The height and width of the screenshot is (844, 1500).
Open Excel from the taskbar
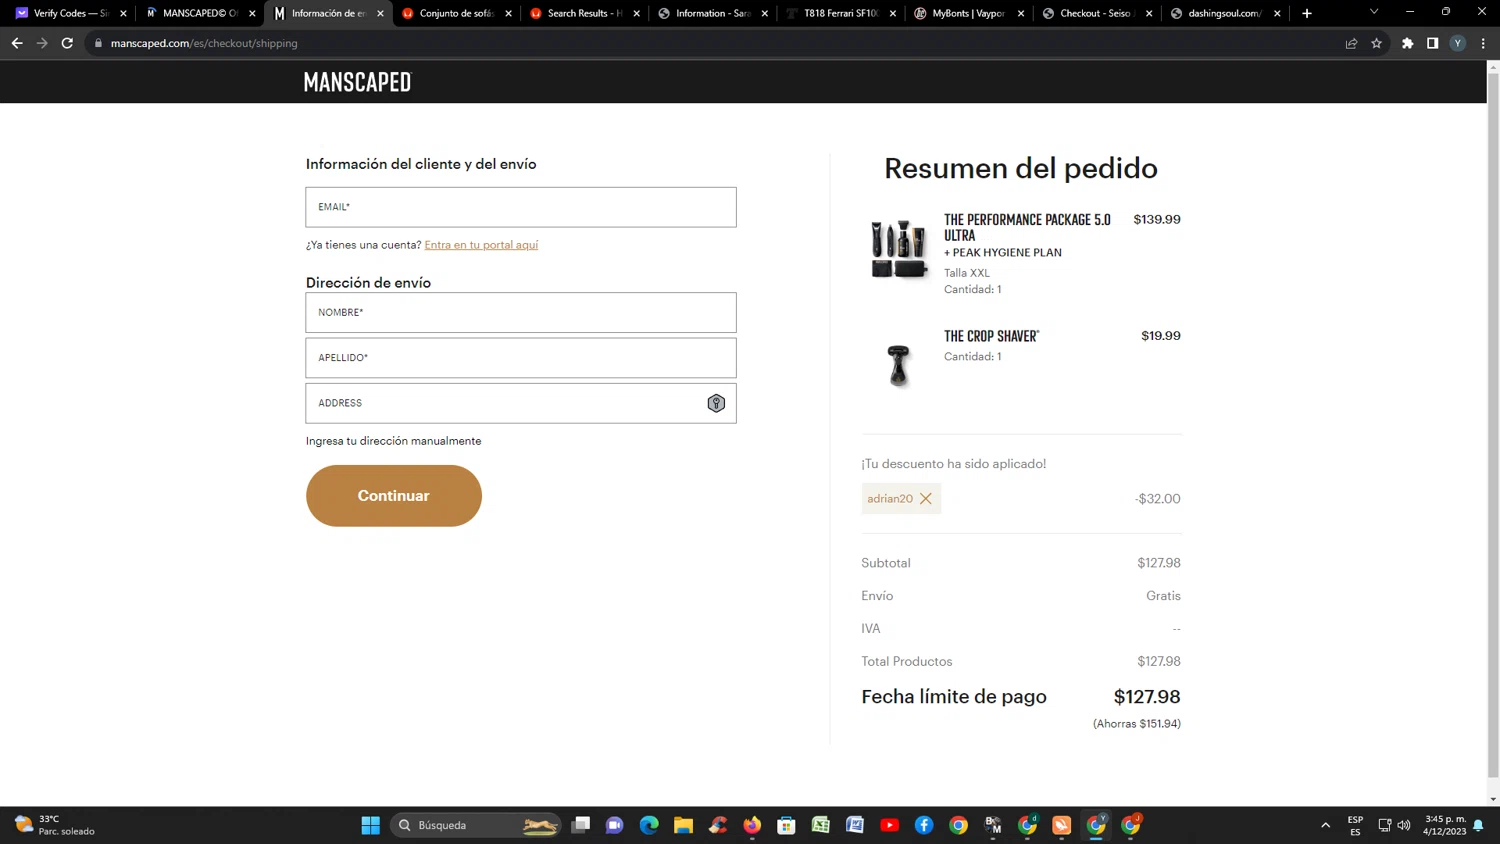click(x=821, y=825)
